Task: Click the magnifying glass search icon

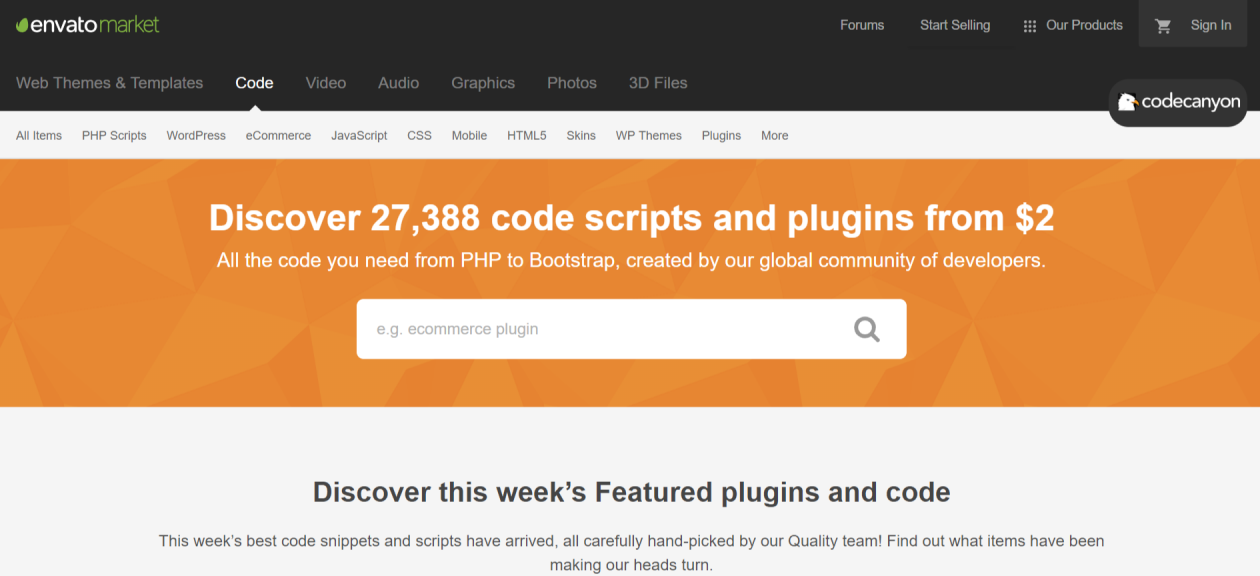Action: 867,329
